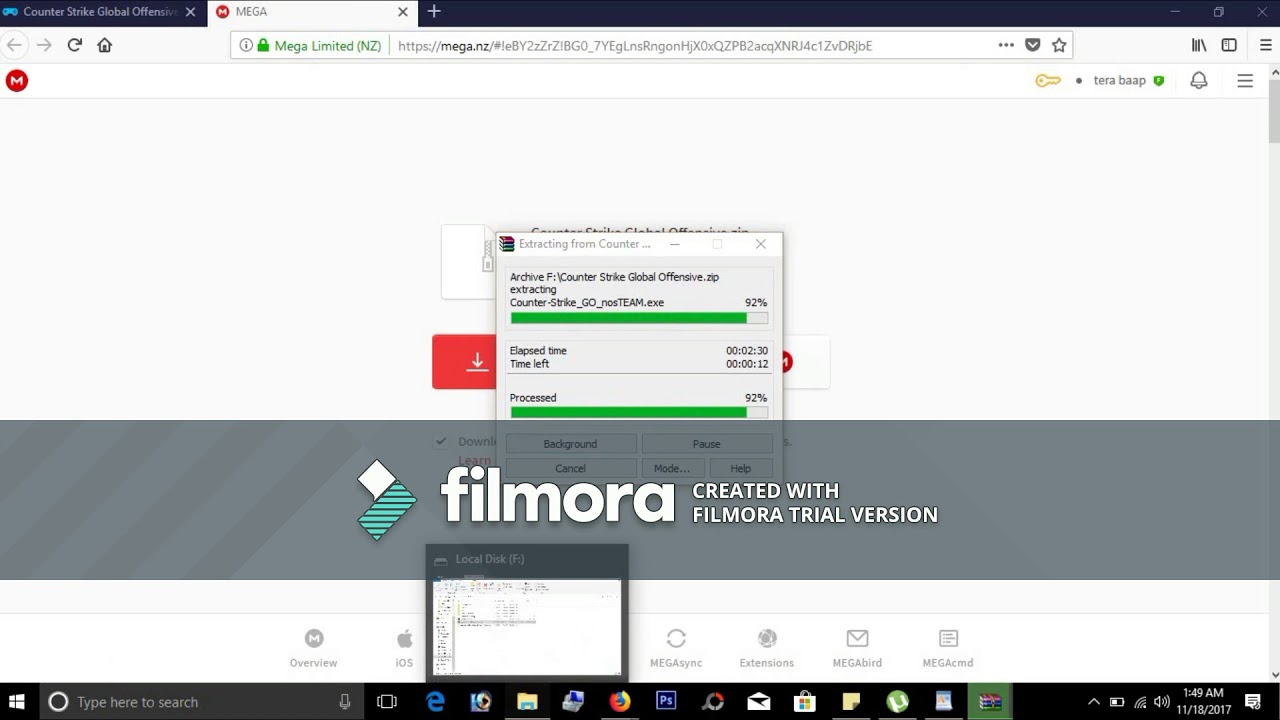Click Background in the WinRAR extraction dialog

(x=570, y=444)
